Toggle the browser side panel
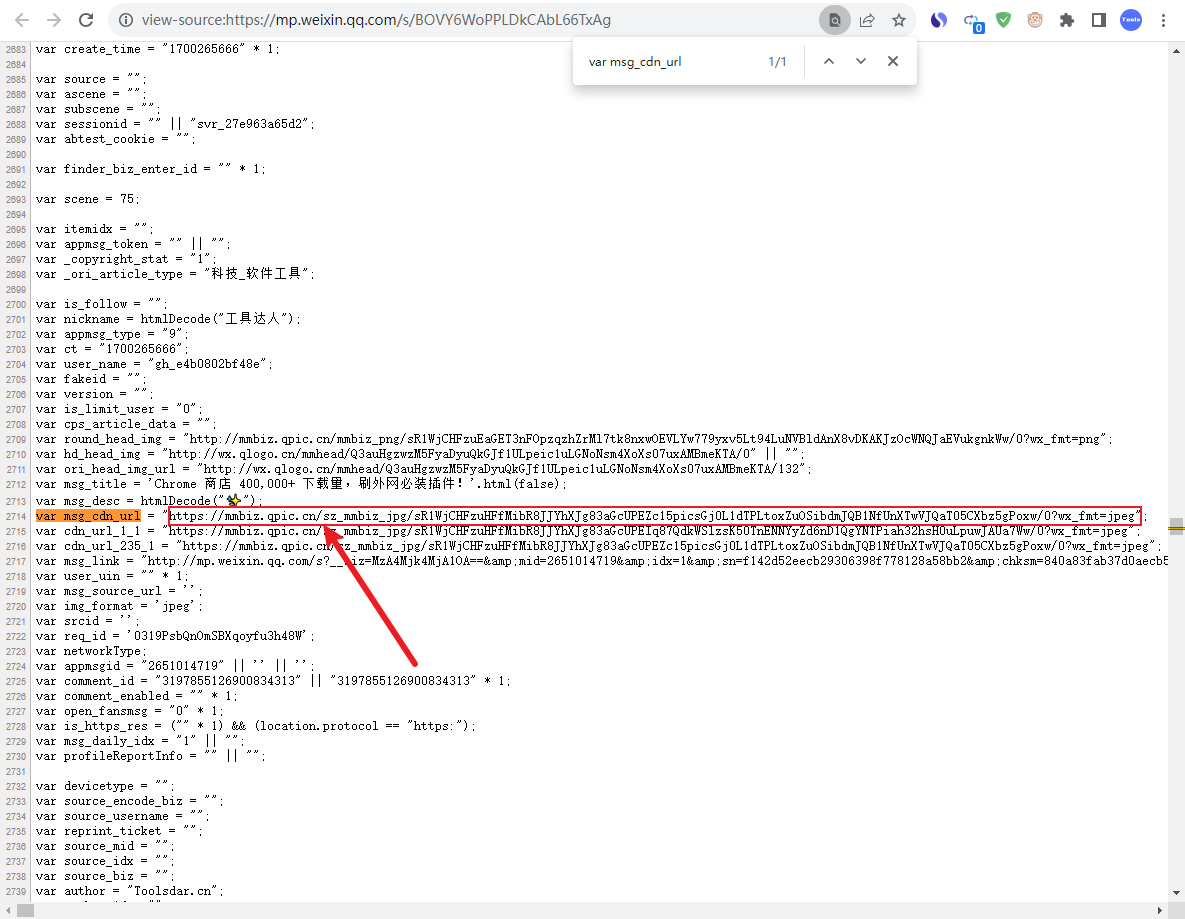 (x=1098, y=20)
